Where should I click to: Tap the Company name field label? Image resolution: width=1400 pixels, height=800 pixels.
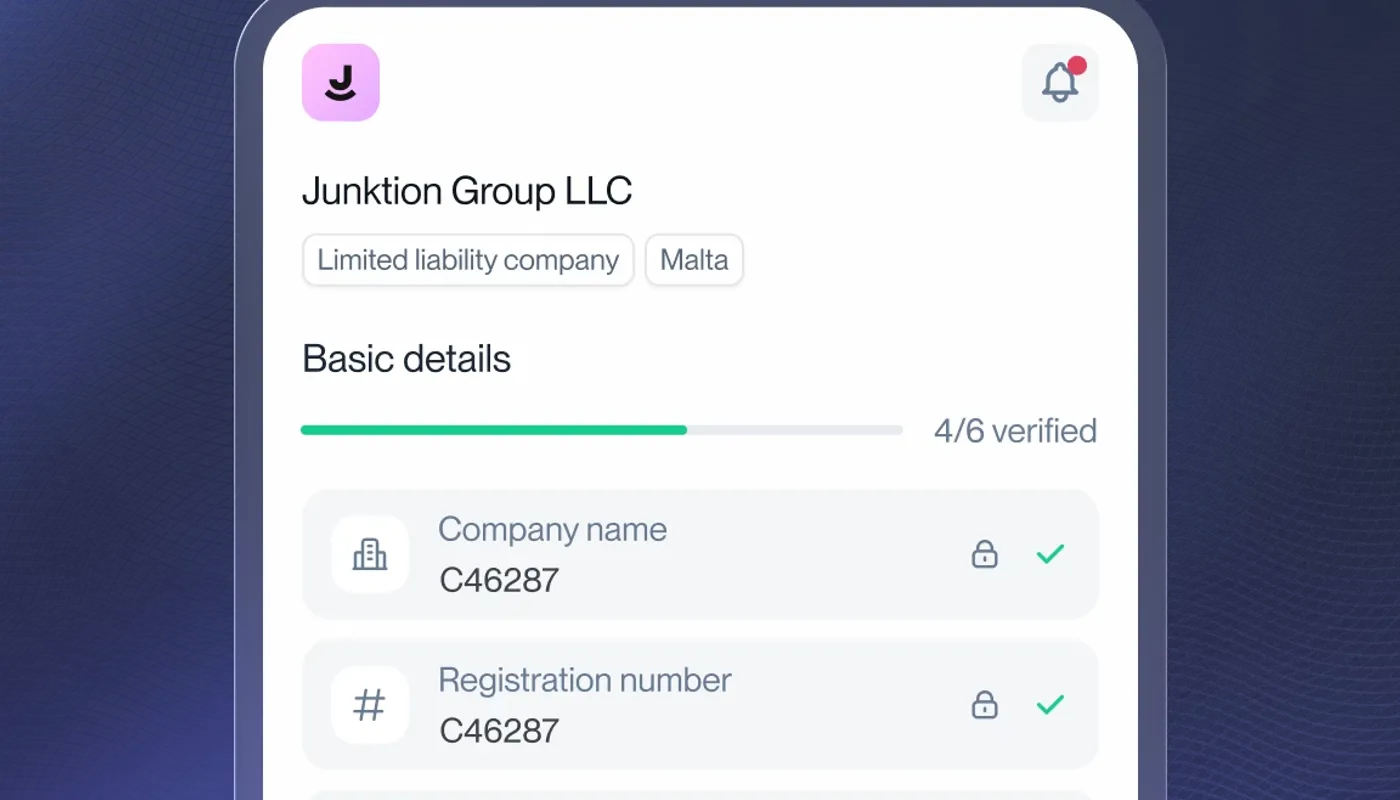pos(552,529)
